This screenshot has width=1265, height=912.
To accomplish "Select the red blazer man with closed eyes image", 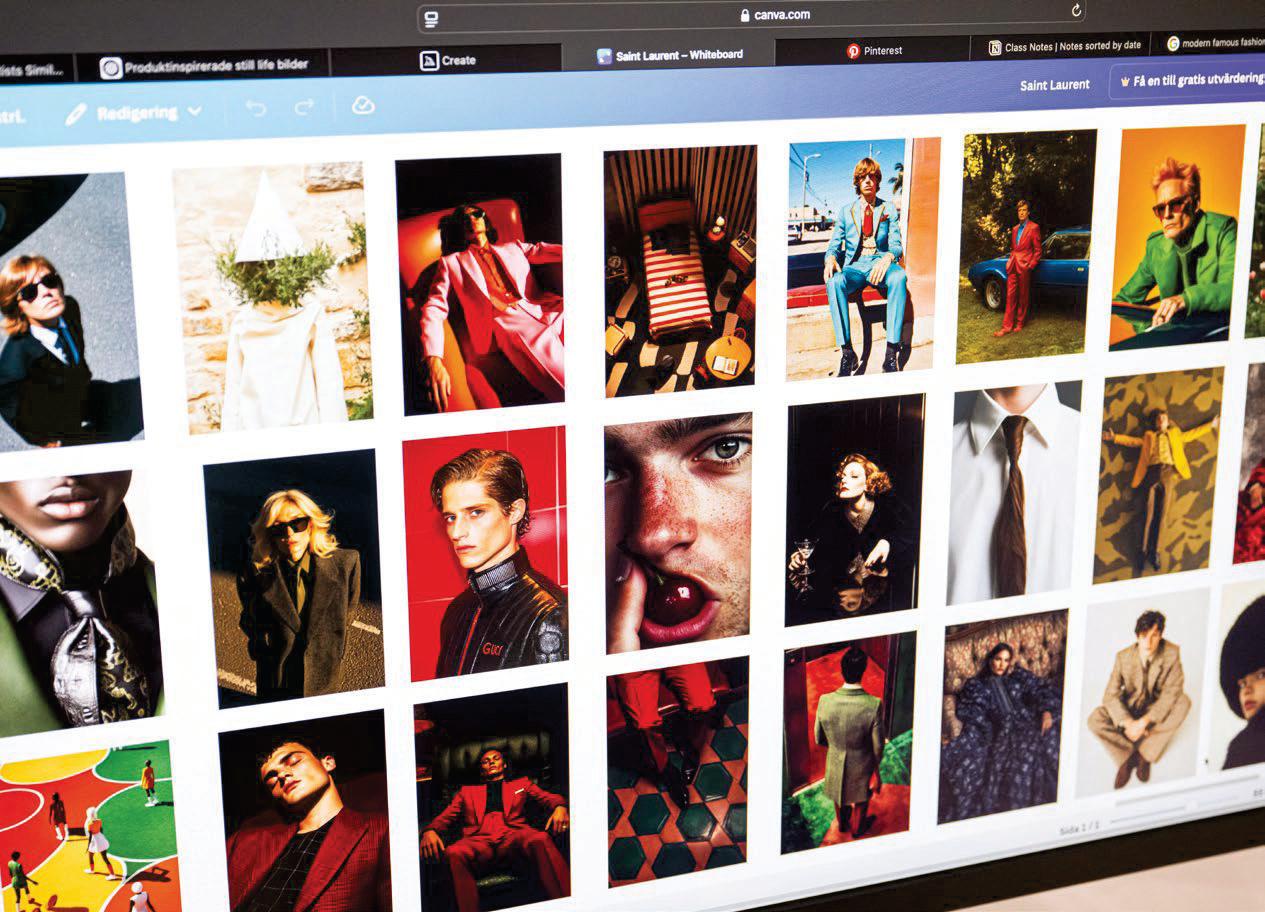I will [306, 810].
